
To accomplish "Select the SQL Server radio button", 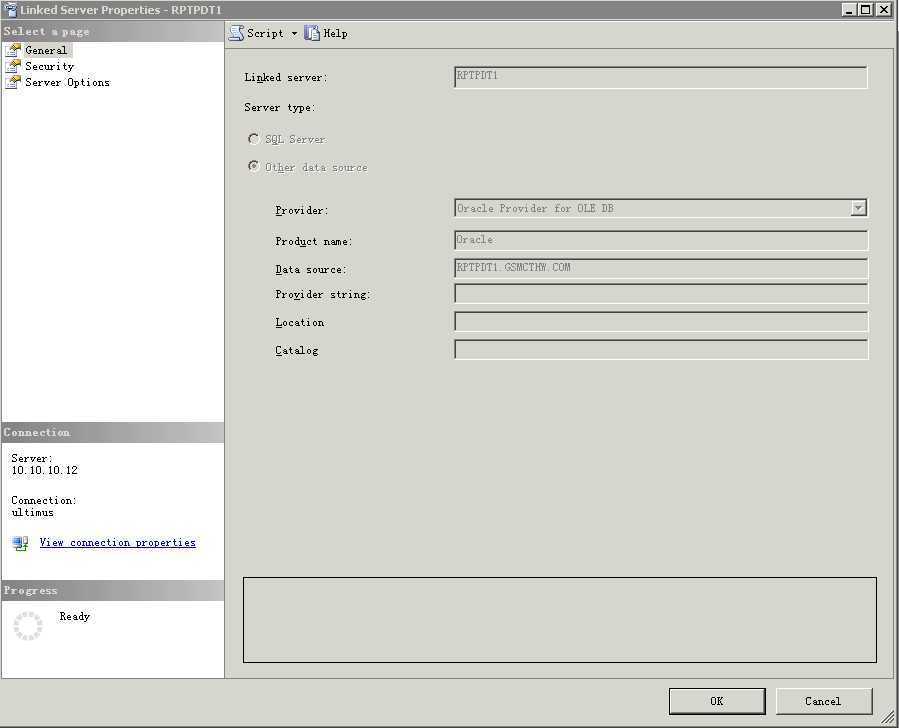I will [x=253, y=139].
